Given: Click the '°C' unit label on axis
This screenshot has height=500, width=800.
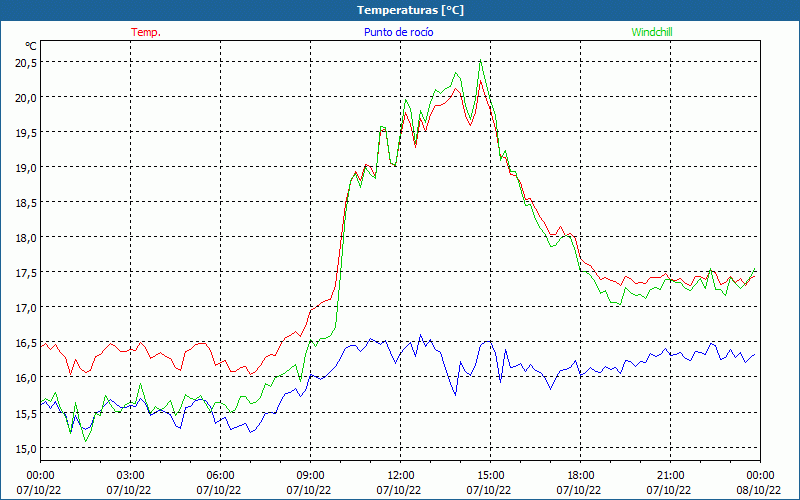Looking at the screenshot, I should point(31,46).
